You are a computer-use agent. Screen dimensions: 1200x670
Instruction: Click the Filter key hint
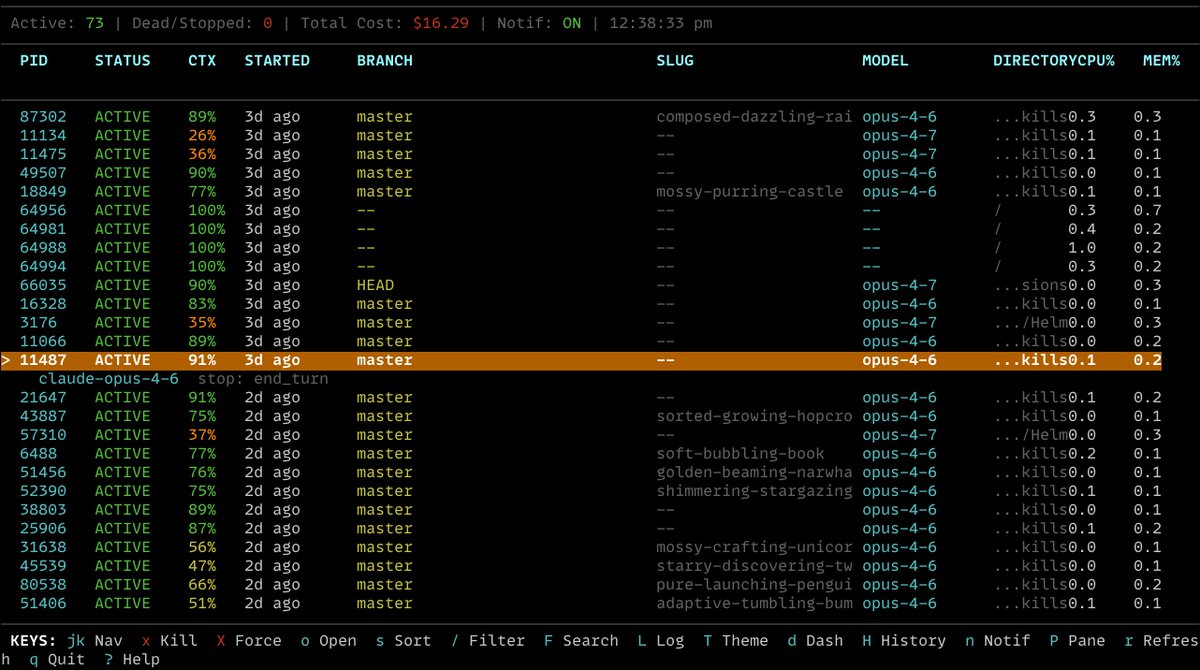[488, 640]
